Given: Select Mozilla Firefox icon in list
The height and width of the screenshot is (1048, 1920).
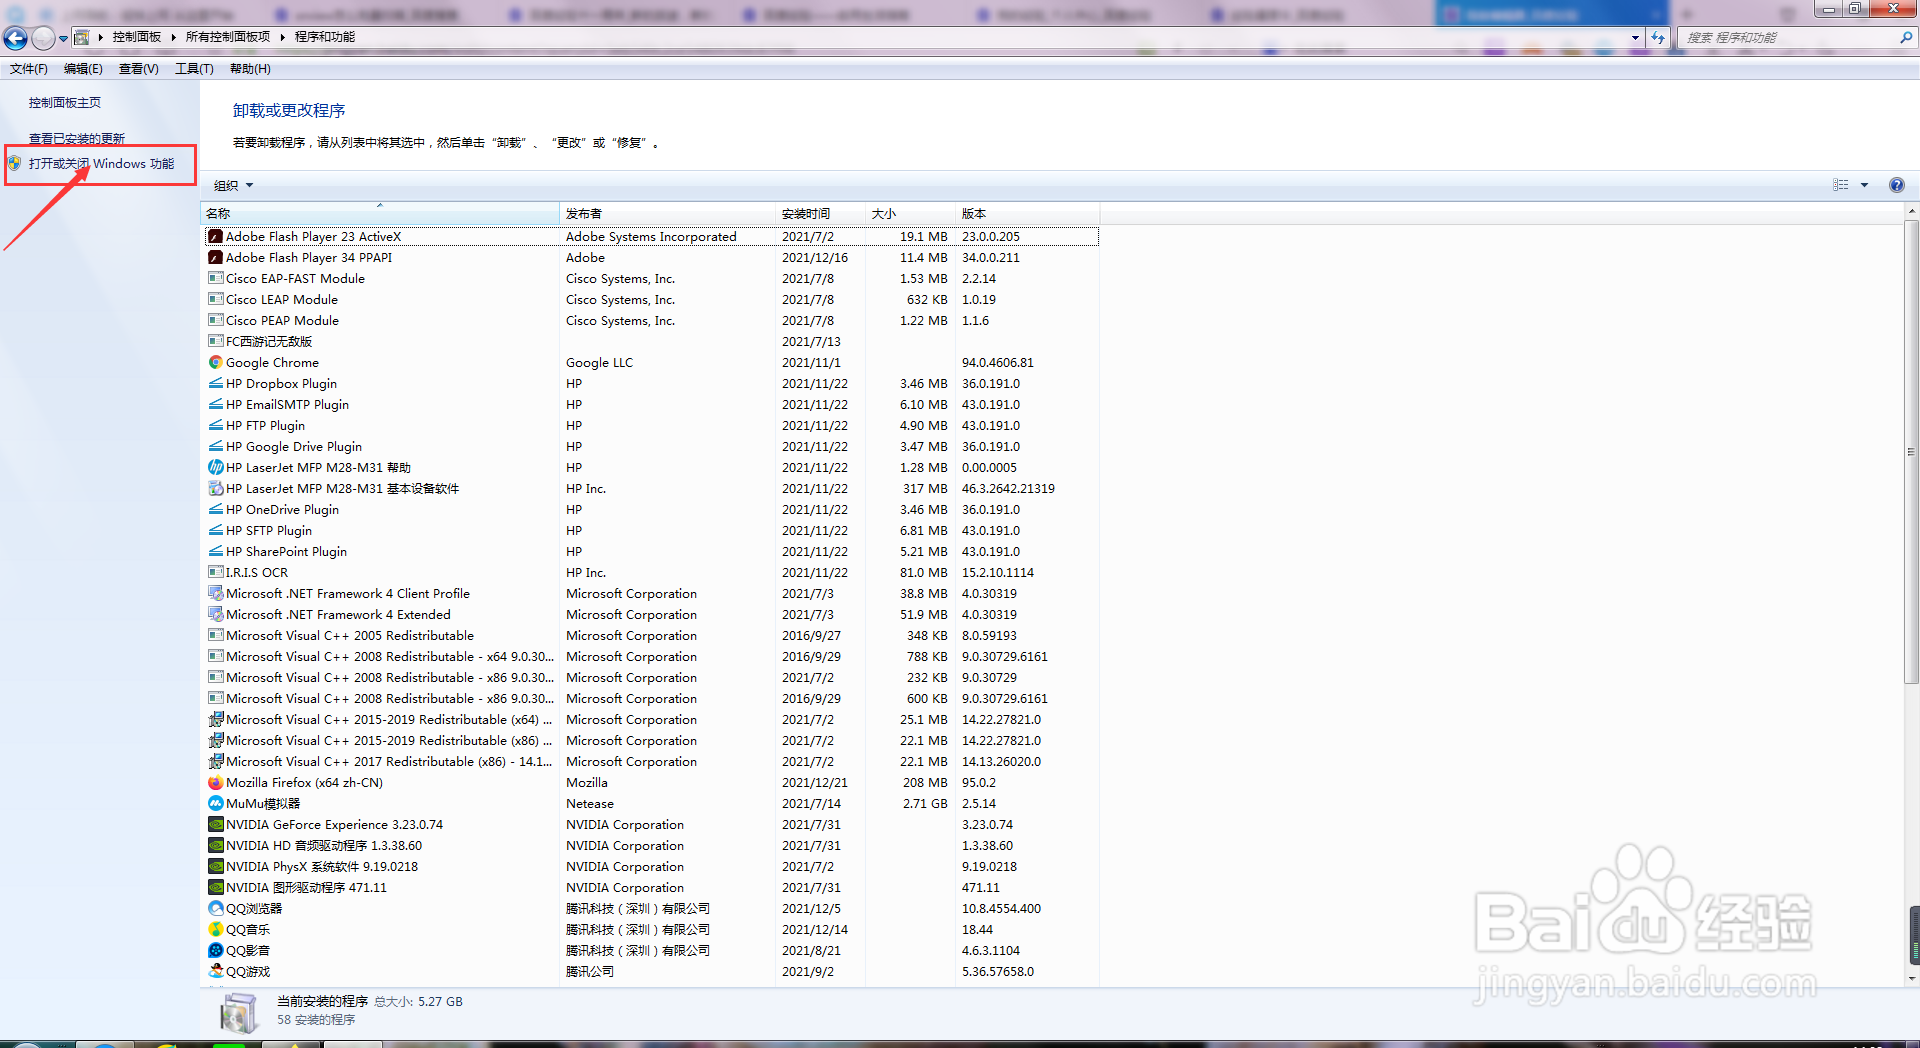Looking at the screenshot, I should point(215,783).
